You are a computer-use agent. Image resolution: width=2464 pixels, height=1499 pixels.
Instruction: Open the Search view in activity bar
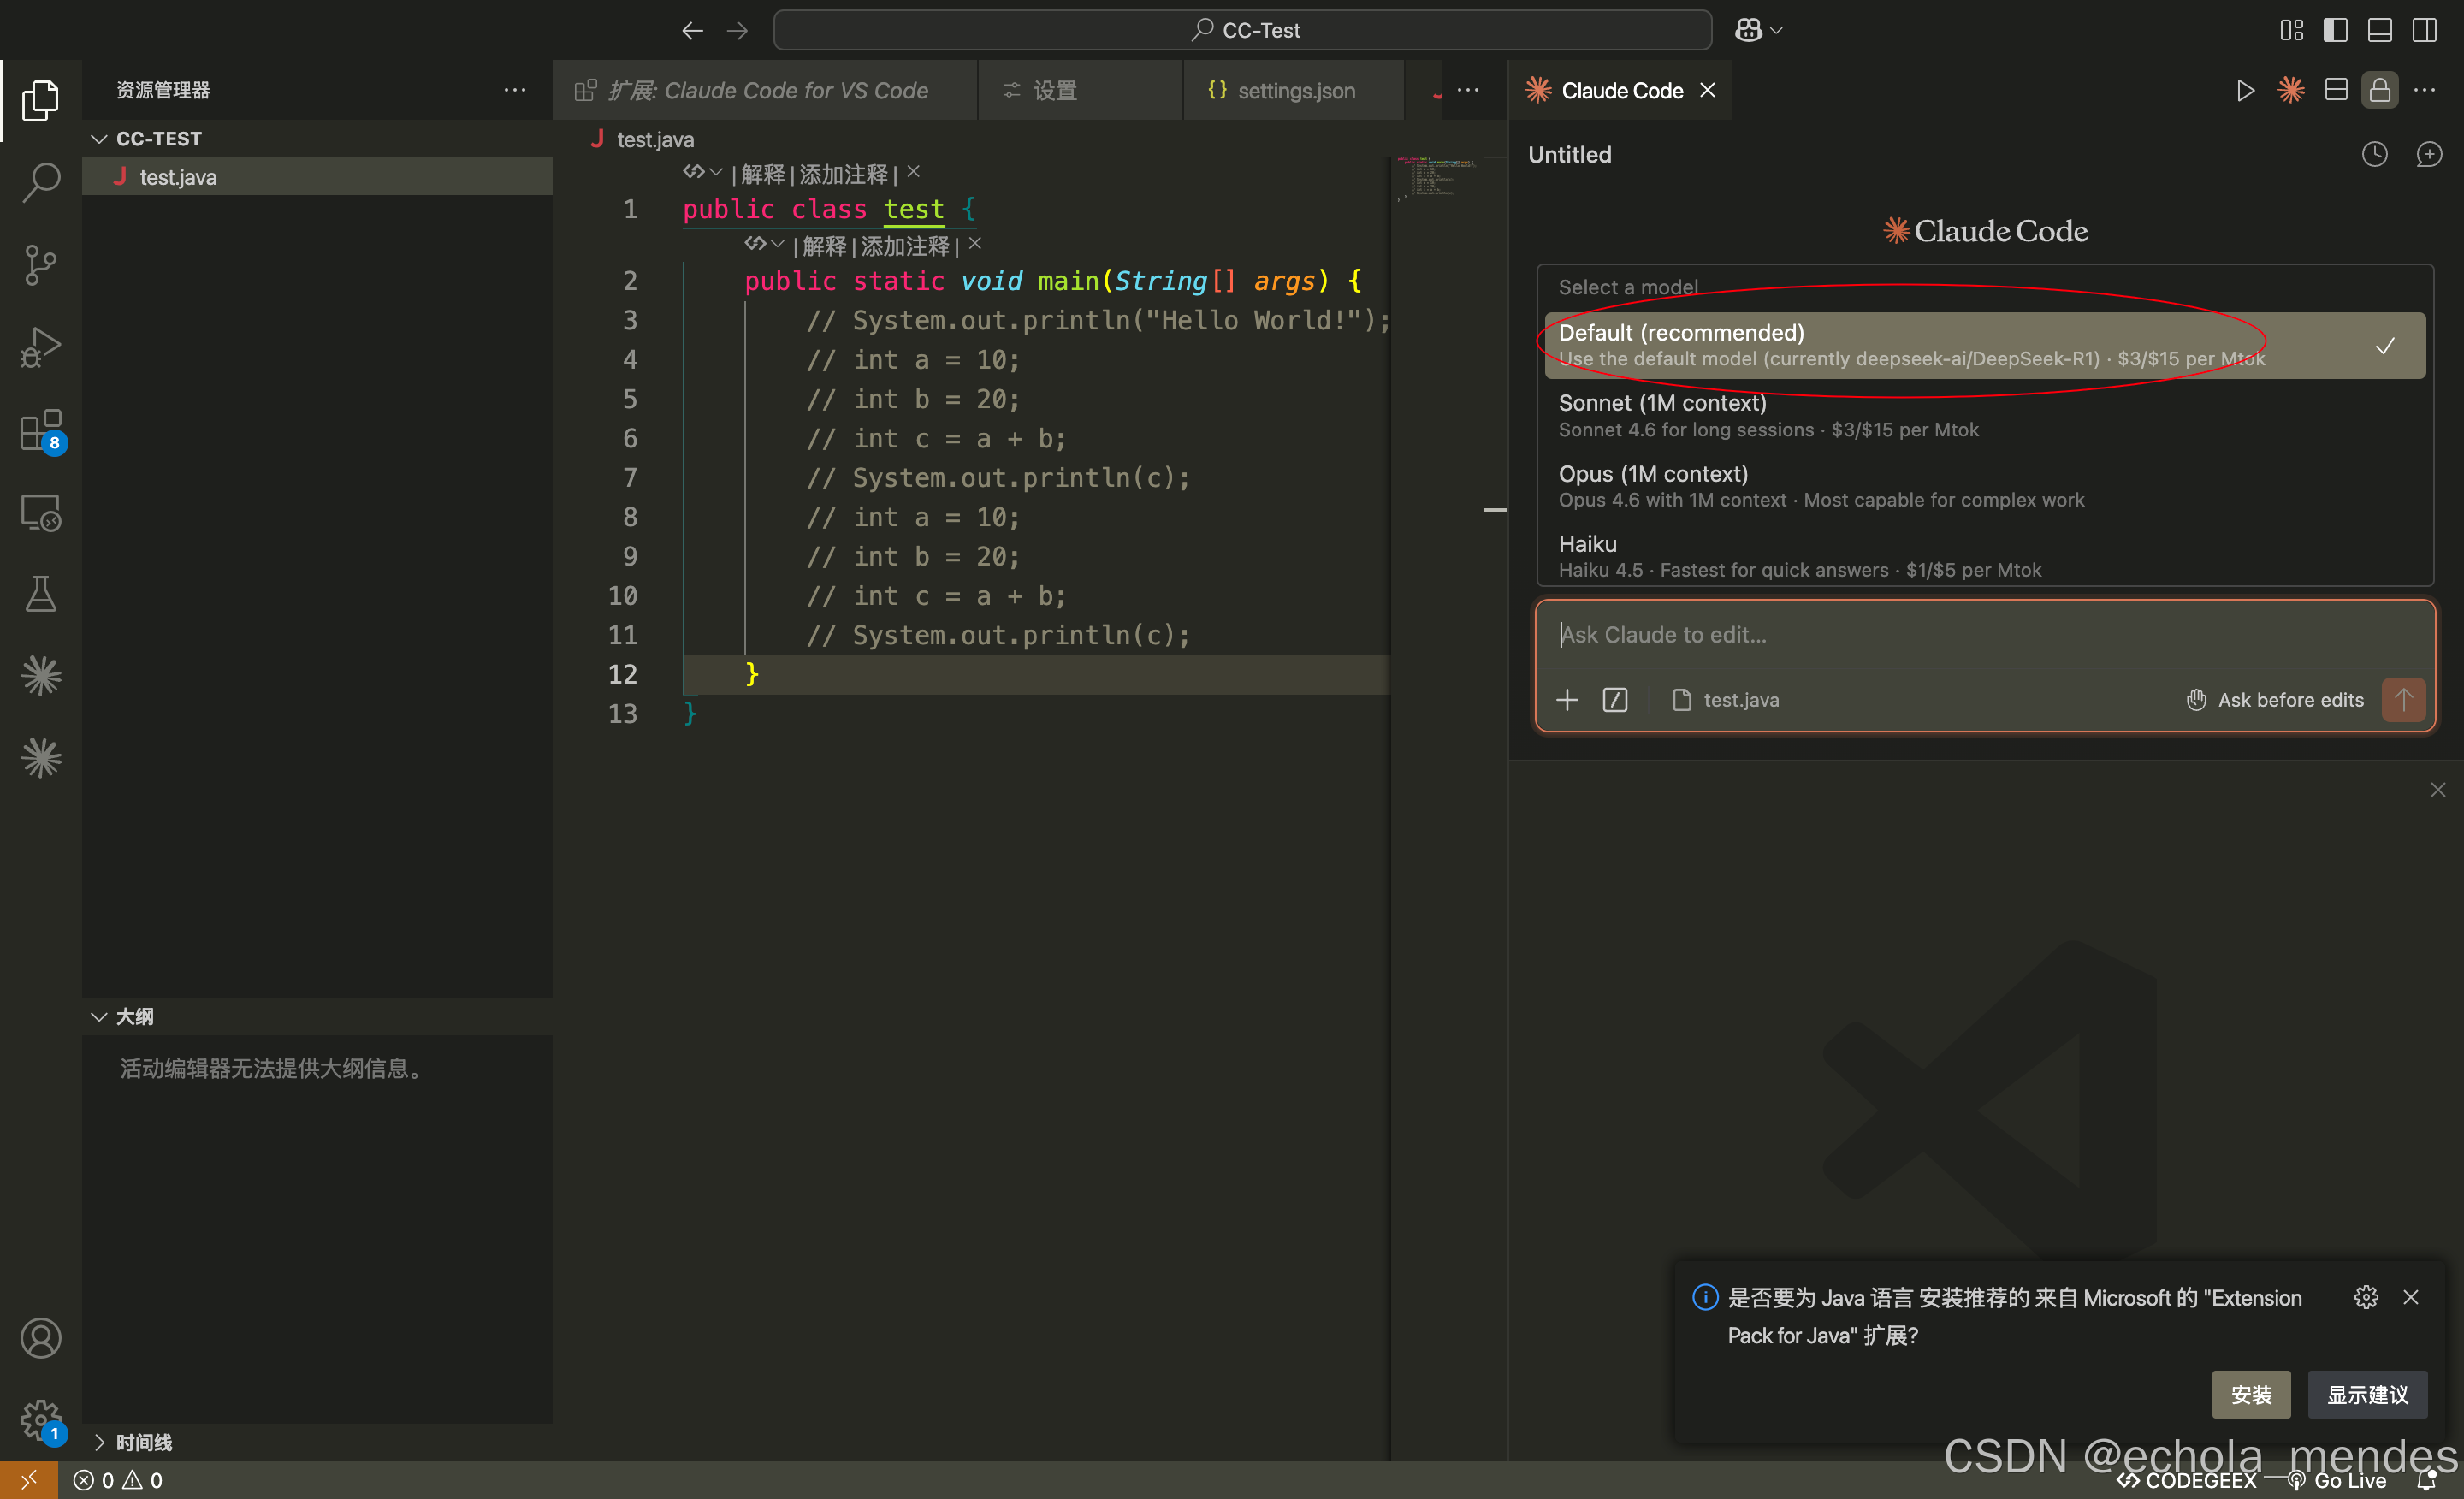(41, 182)
